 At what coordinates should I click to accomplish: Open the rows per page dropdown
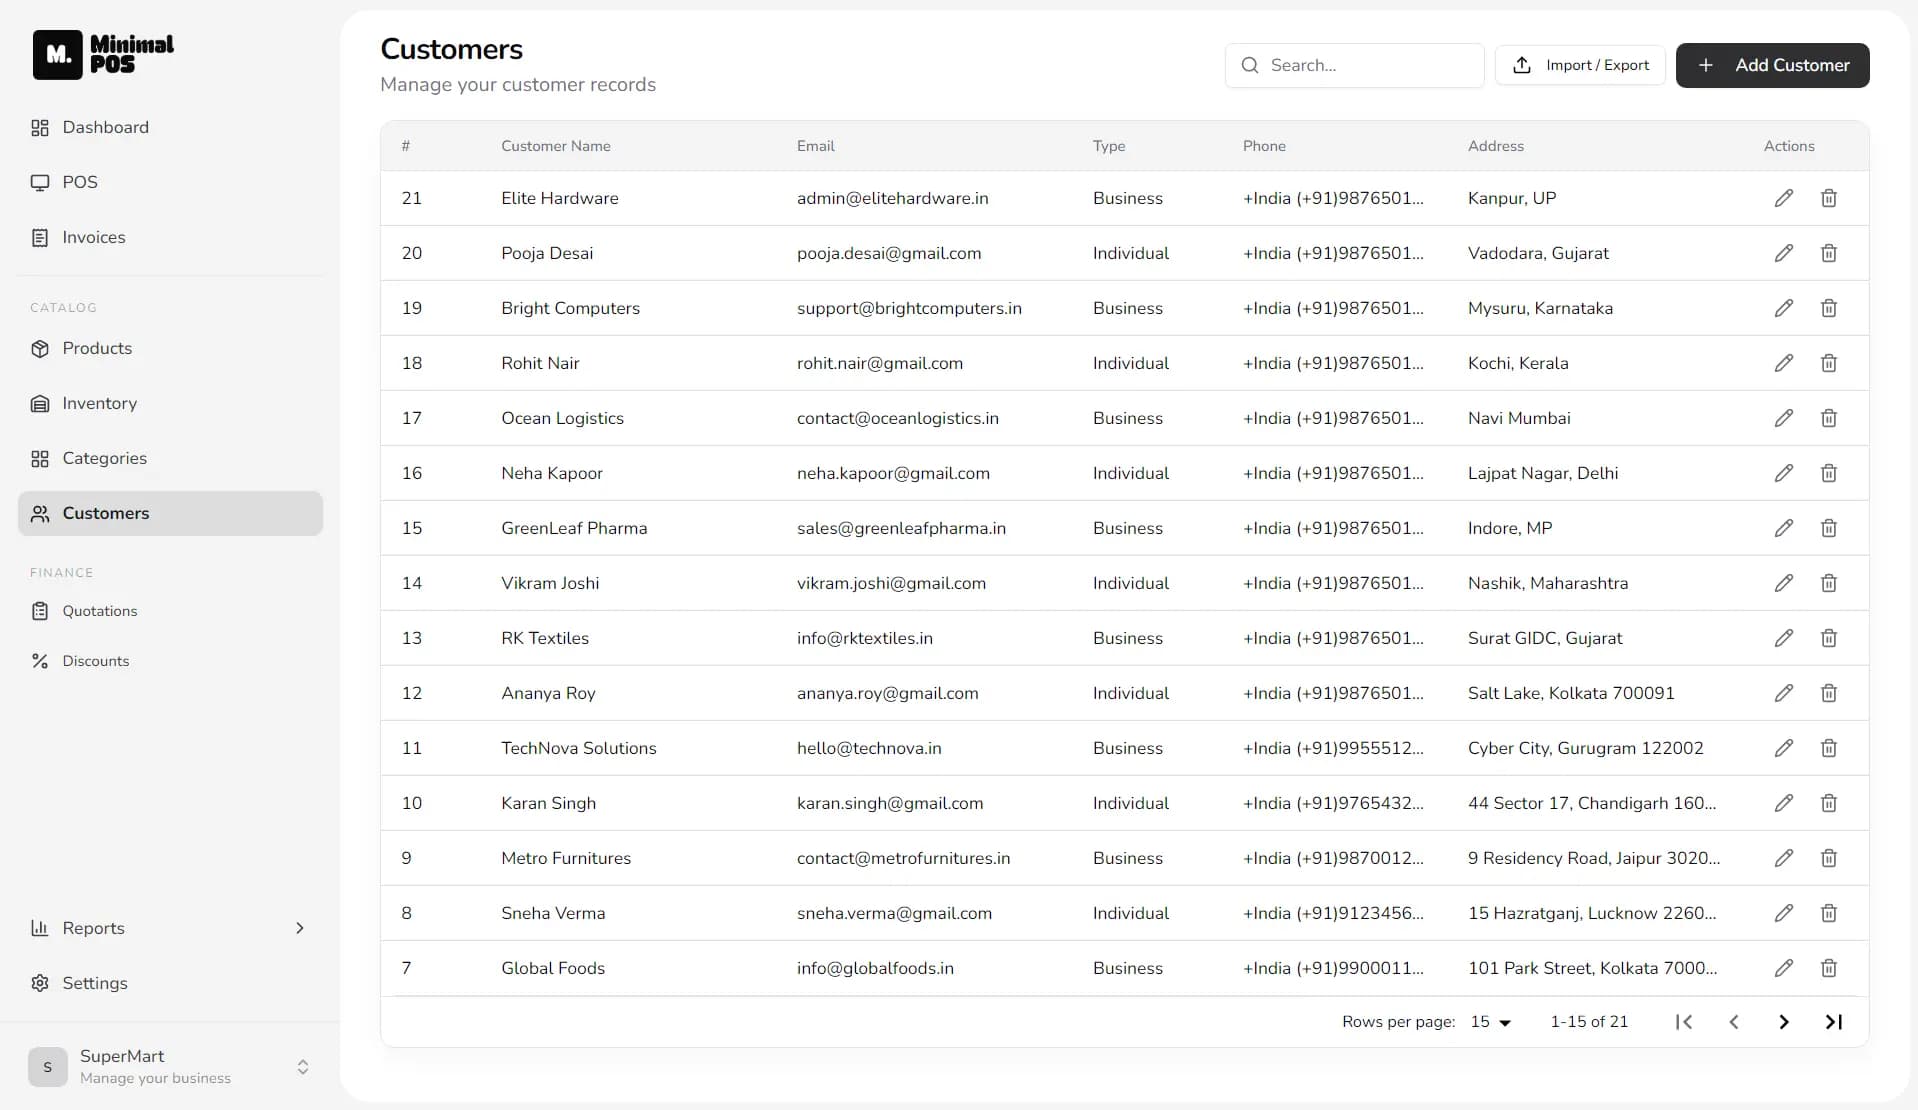point(1490,1022)
